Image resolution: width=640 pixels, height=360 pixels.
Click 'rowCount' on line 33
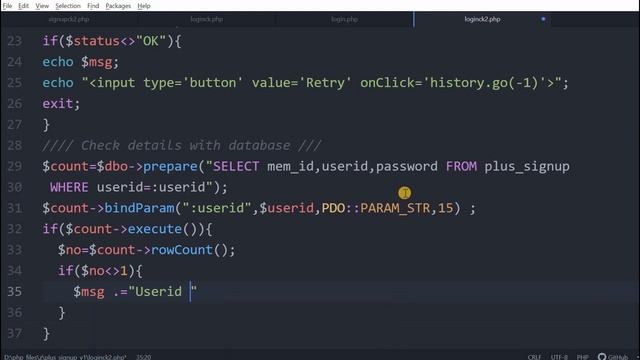182,250
